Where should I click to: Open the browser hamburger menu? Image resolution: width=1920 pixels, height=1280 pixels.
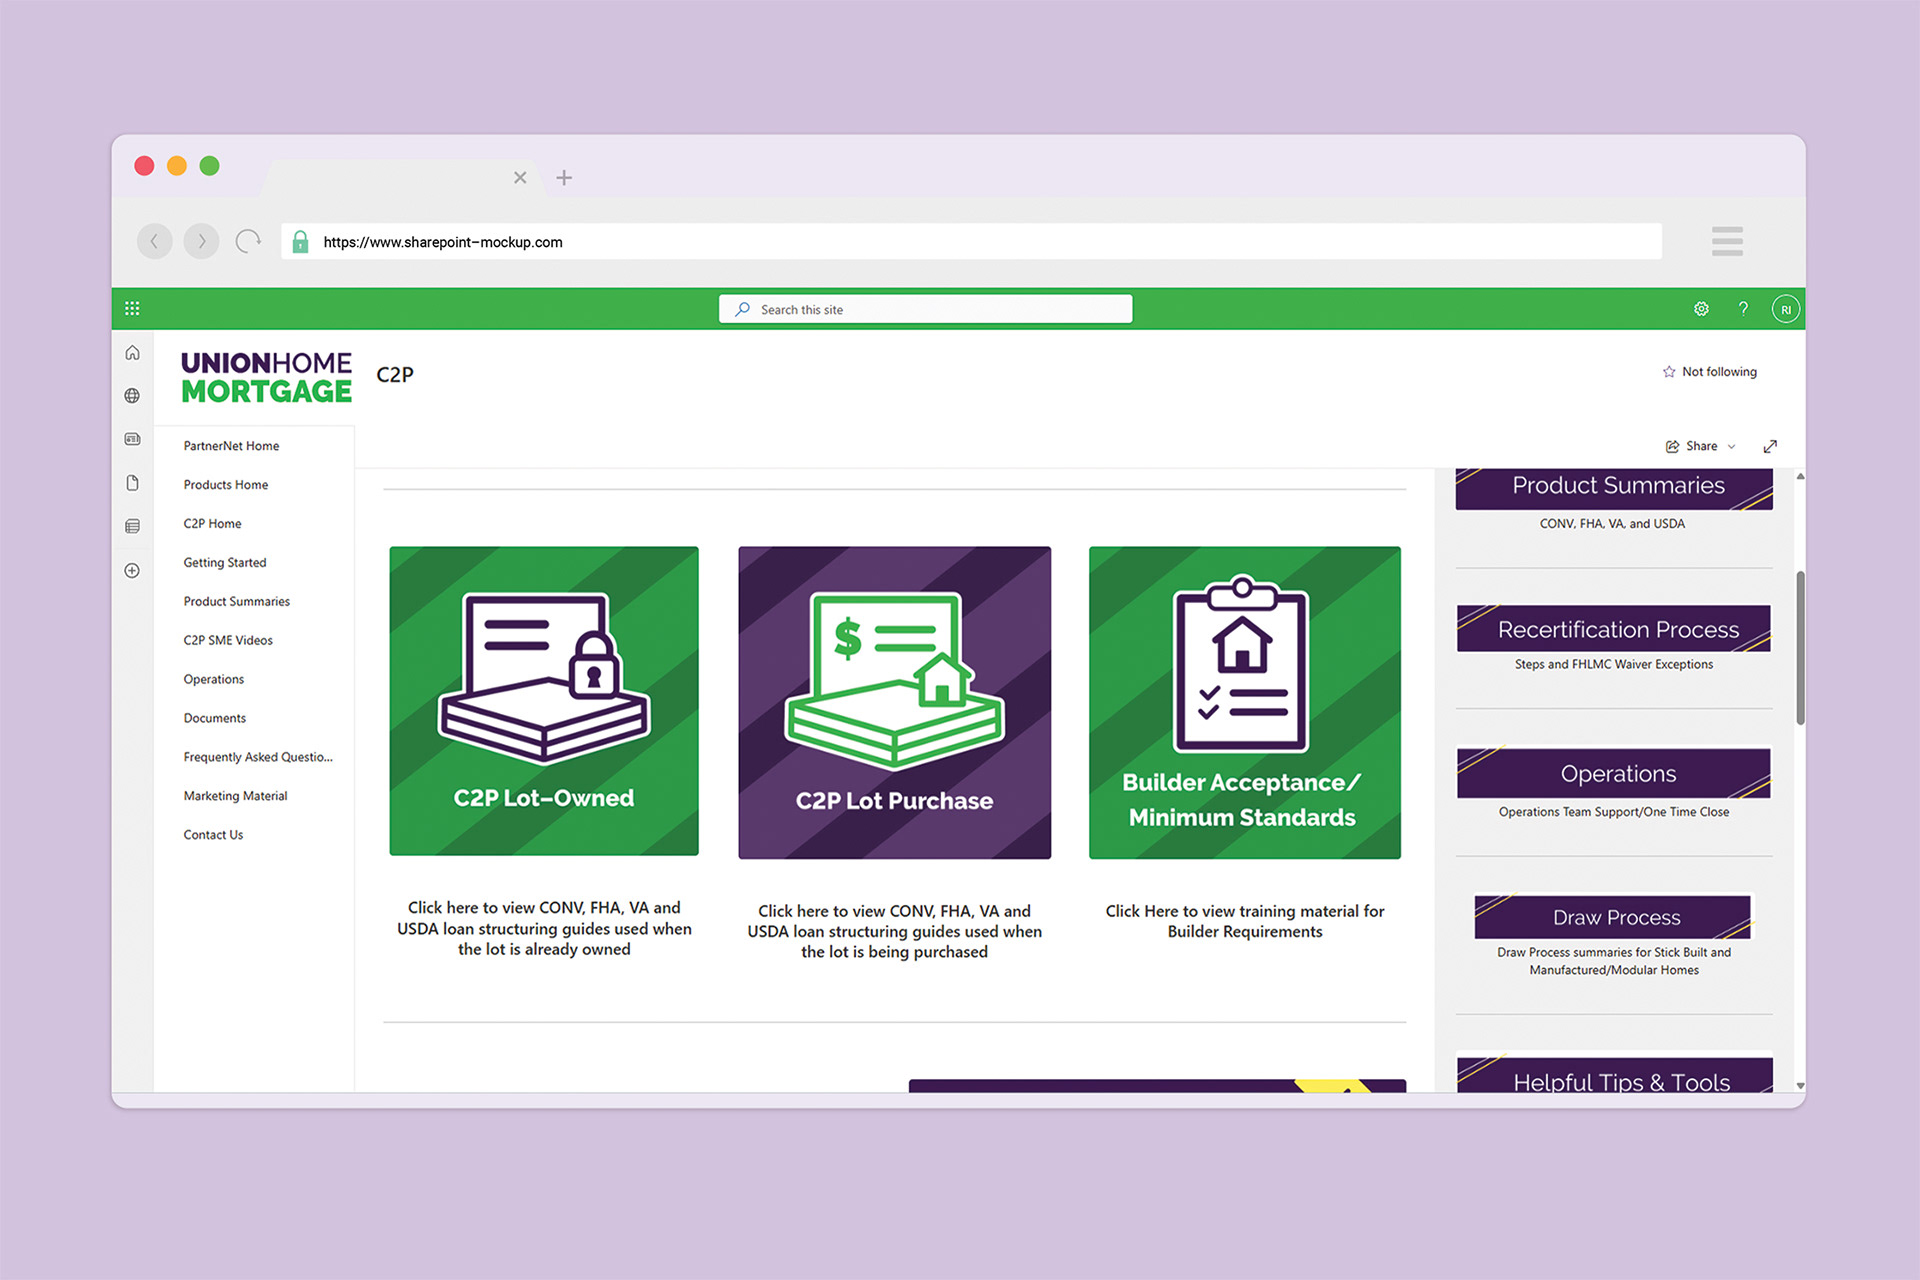(x=1726, y=241)
